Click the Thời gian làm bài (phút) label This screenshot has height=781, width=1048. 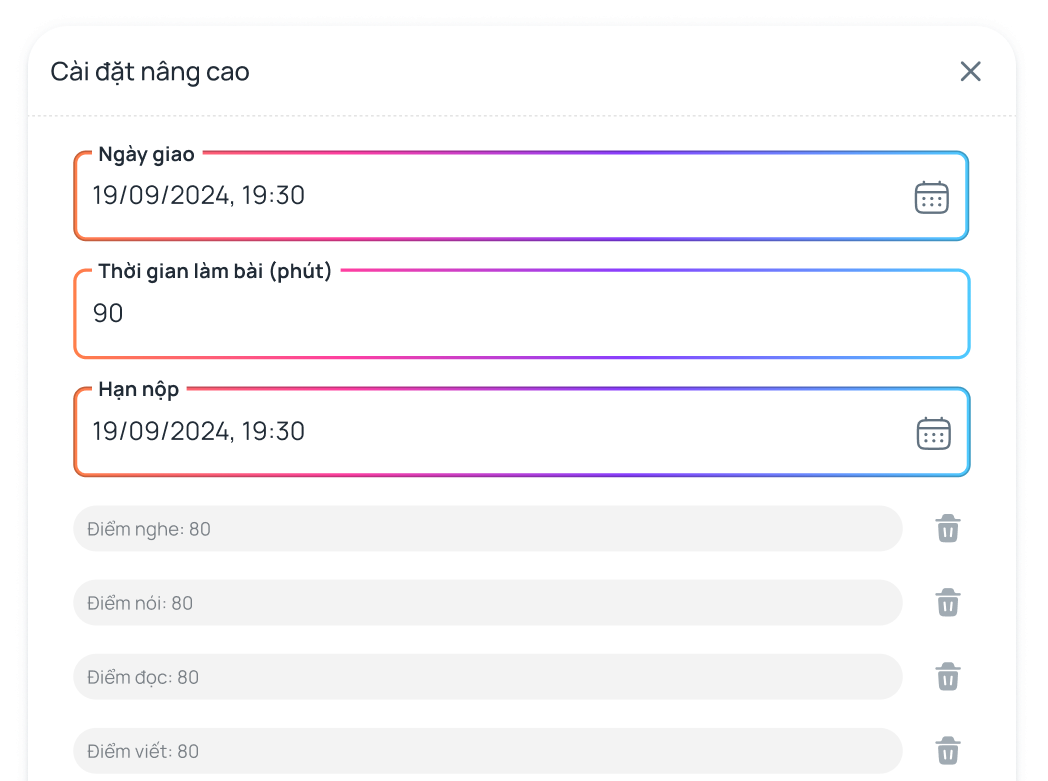pyautogui.click(x=214, y=271)
